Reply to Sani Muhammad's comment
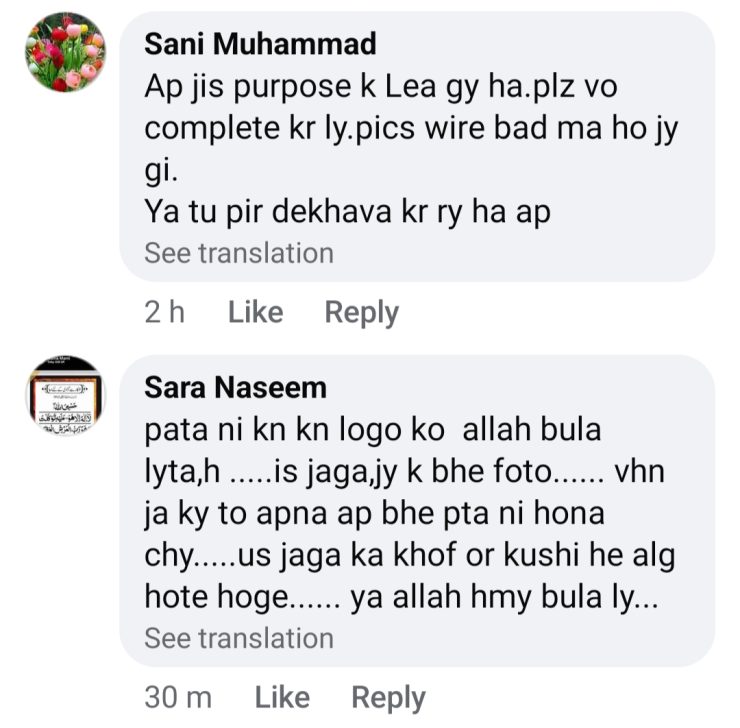 (361, 313)
